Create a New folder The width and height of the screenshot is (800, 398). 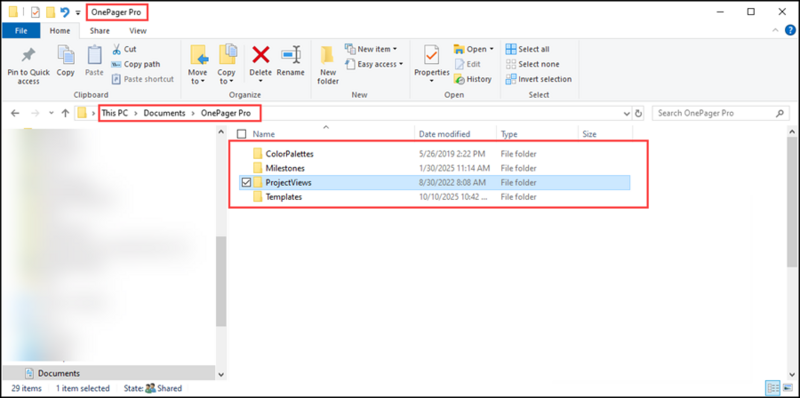328,65
